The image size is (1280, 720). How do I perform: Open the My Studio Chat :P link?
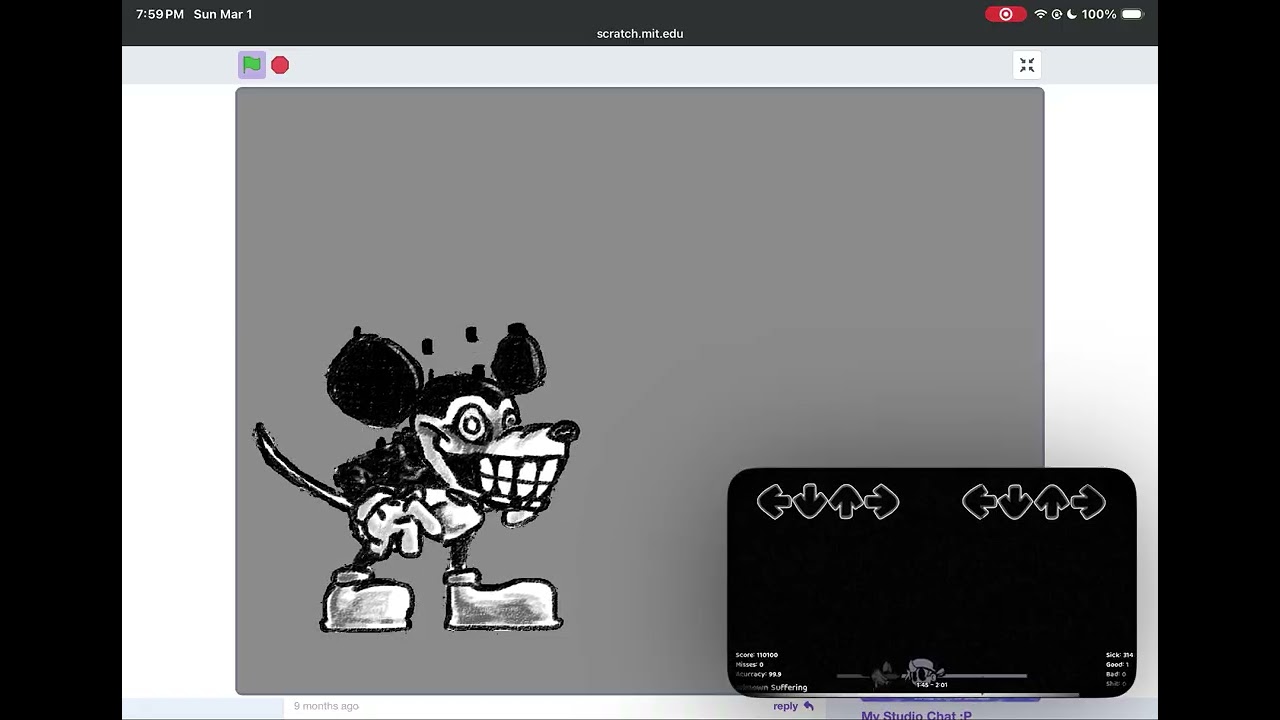916,715
